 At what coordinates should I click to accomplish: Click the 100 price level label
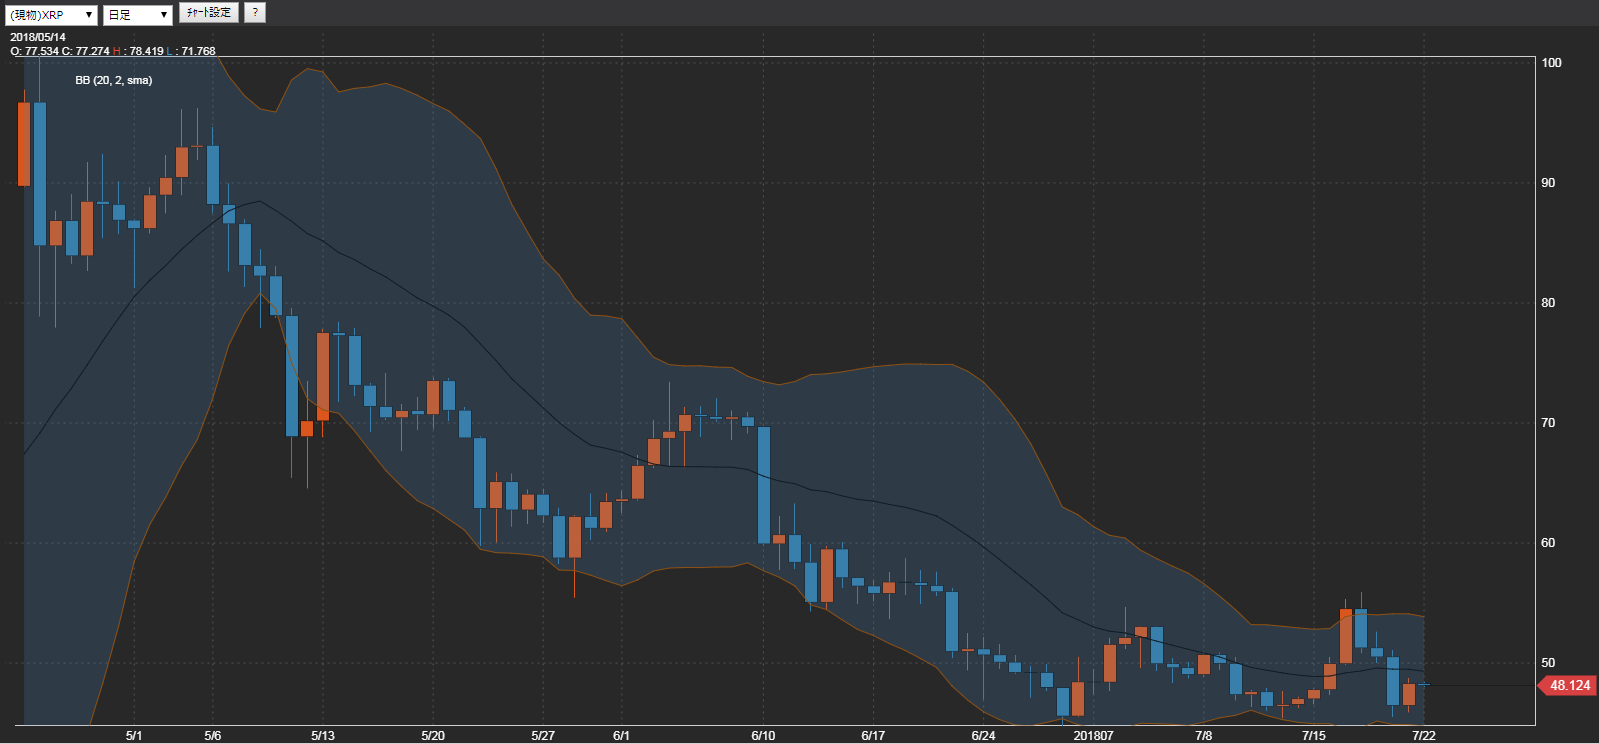pyautogui.click(x=1551, y=62)
